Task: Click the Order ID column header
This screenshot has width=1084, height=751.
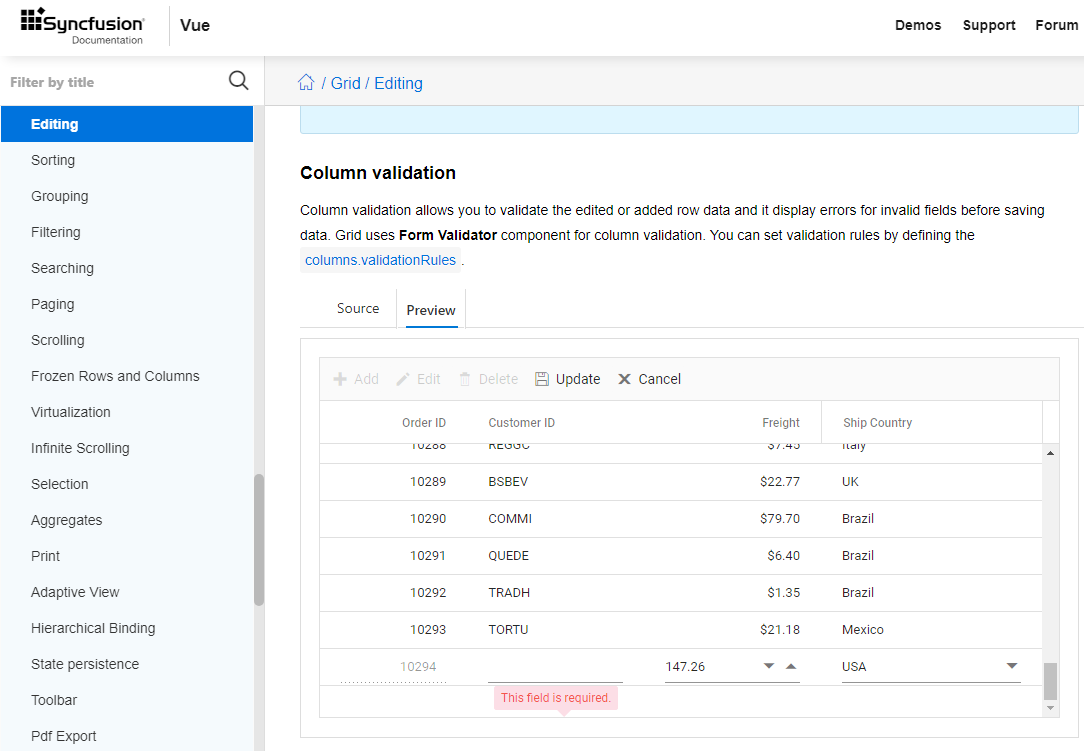Action: click(x=424, y=422)
